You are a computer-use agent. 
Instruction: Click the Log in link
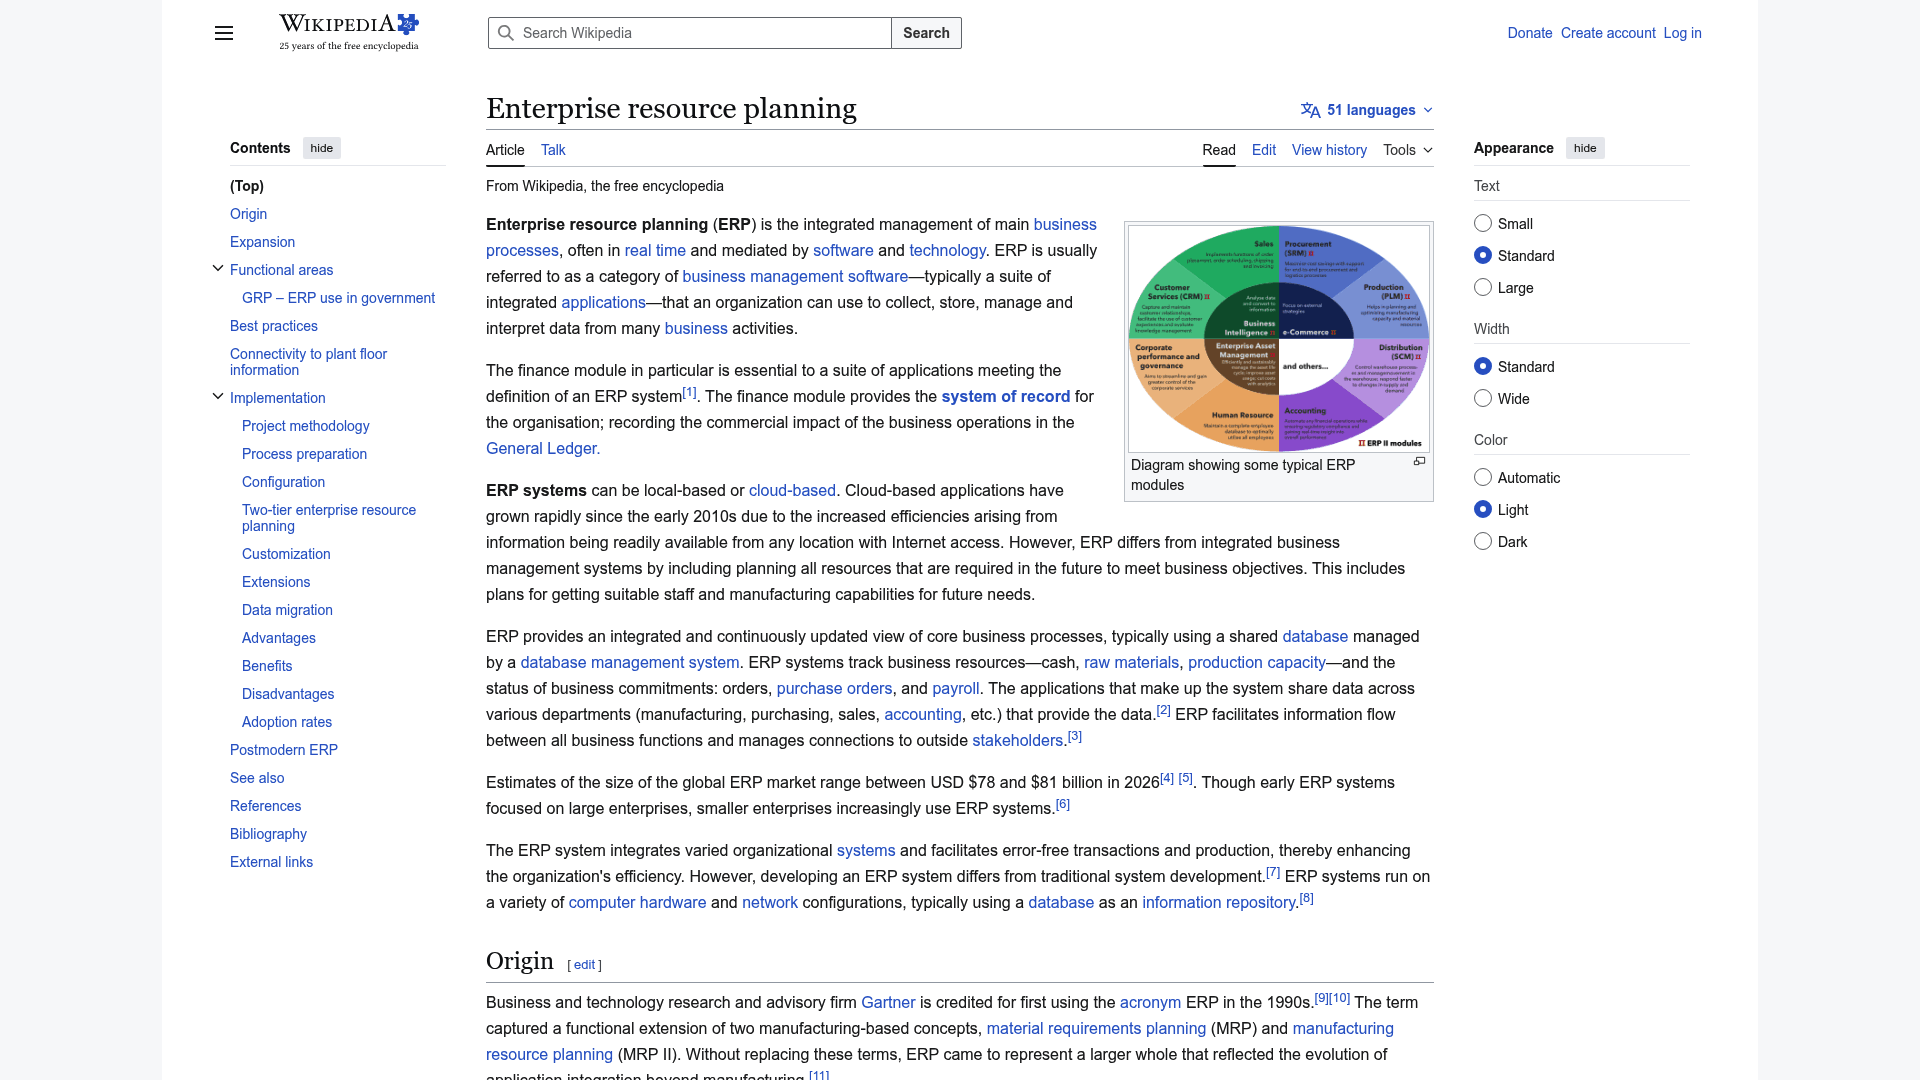pyautogui.click(x=1682, y=33)
